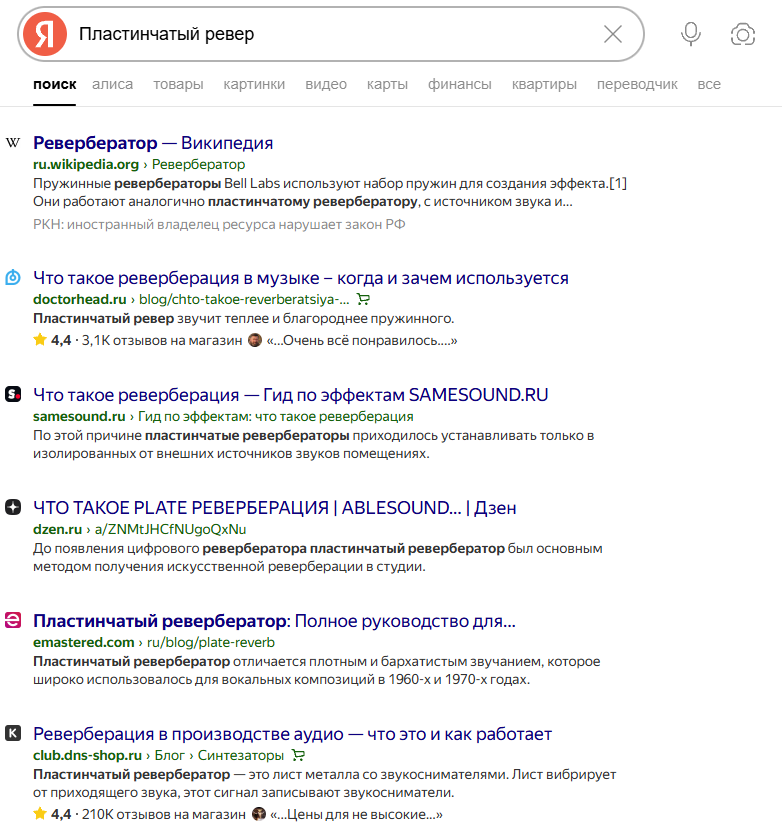This screenshot has height=829, width=782.
Task: Open the переводчик tab
Action: click(637, 84)
